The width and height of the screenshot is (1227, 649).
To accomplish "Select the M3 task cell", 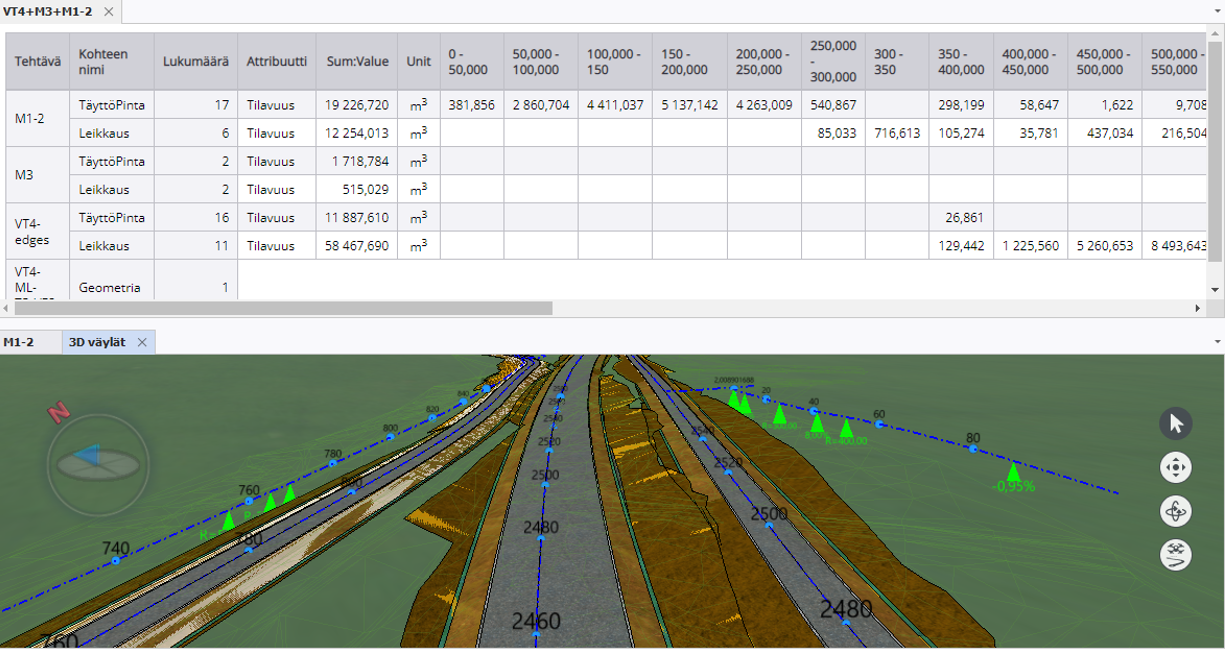I will click(x=38, y=175).
